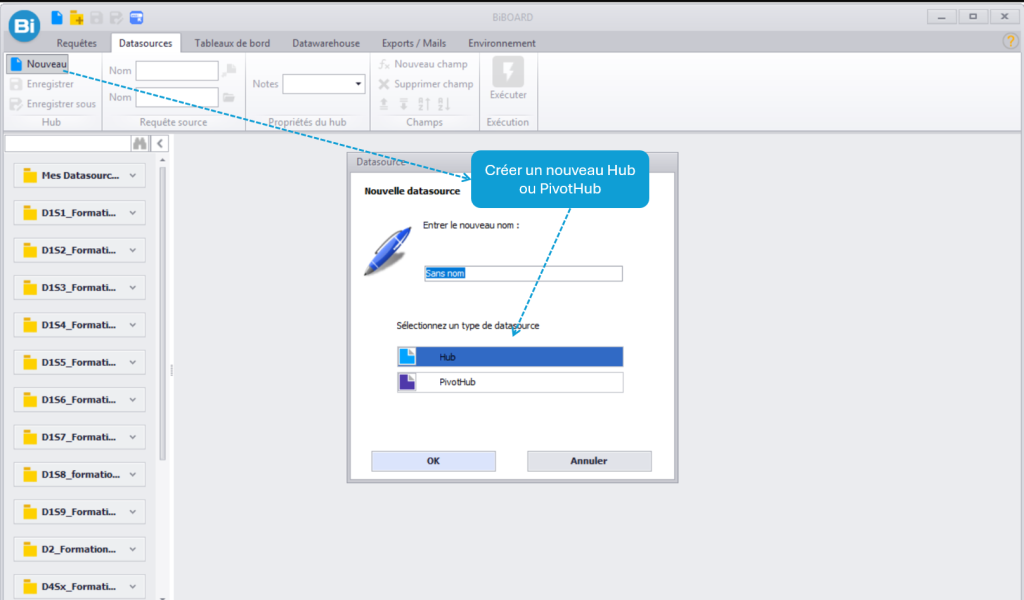
Task: Open help with the question mark icon
Action: pos(1010,42)
